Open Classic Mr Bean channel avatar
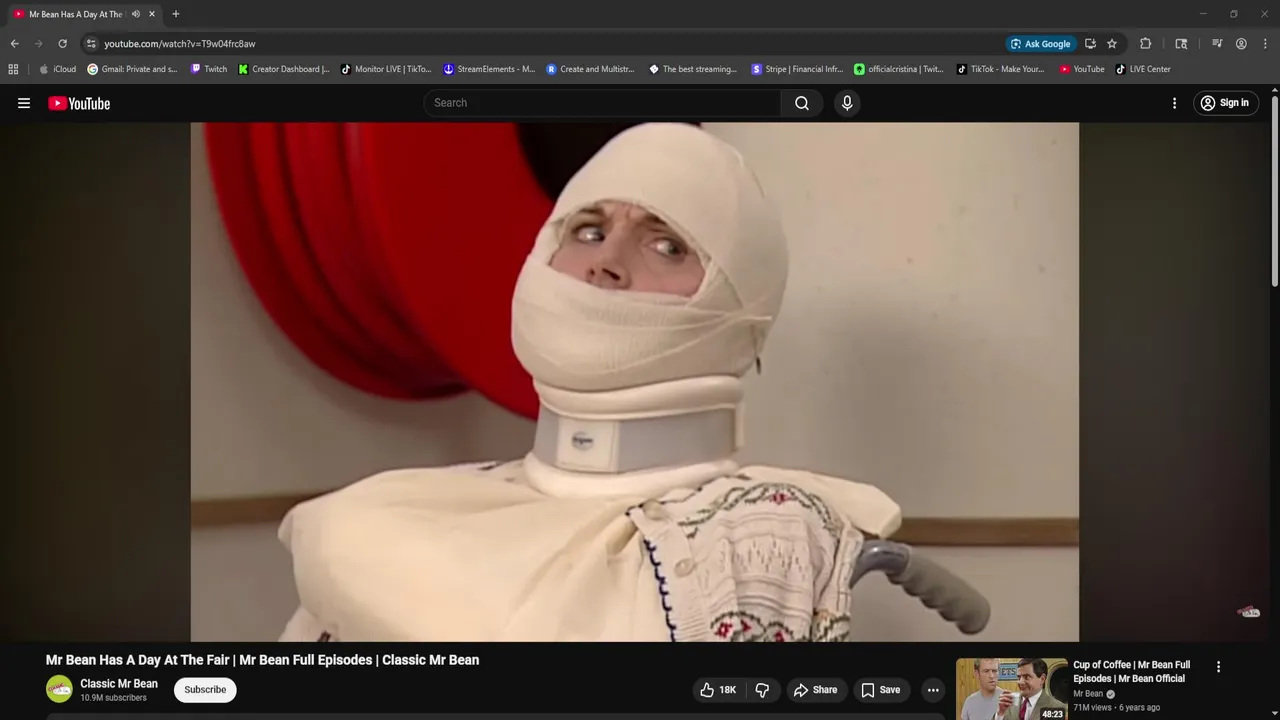The image size is (1280, 720). pyautogui.click(x=59, y=689)
